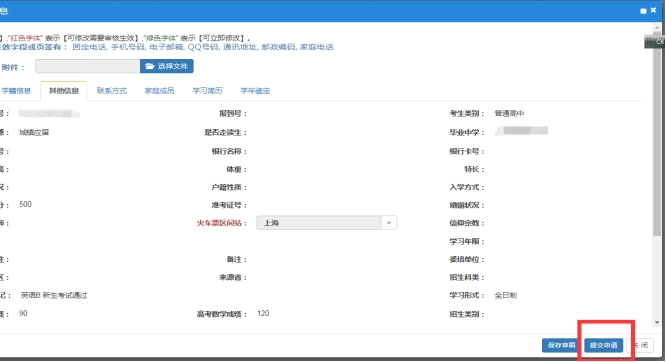Click the 考生类别 label
Screen dimensions: 666x362
[x=467, y=113]
